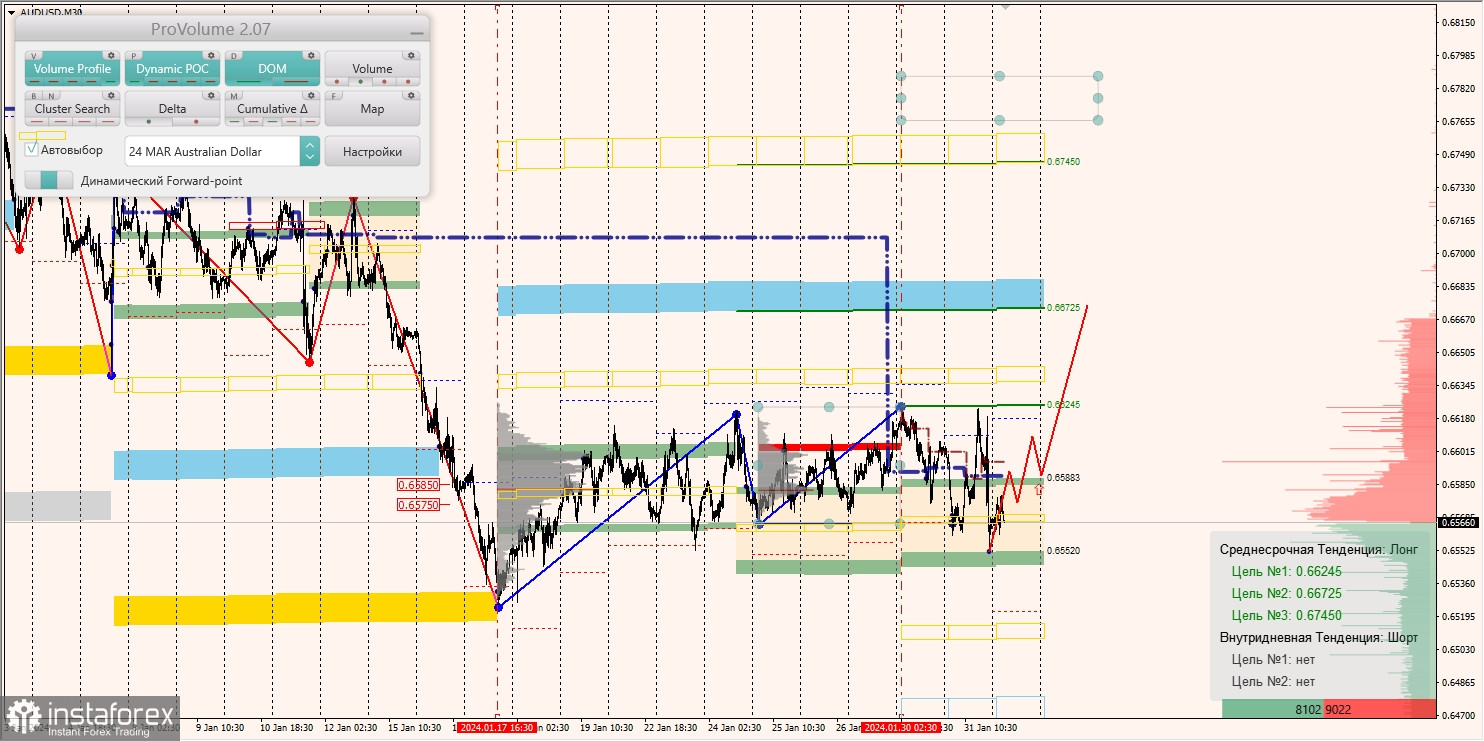Click the 2024.01.30 02:30 time marker

pyautogui.click(x=900, y=728)
